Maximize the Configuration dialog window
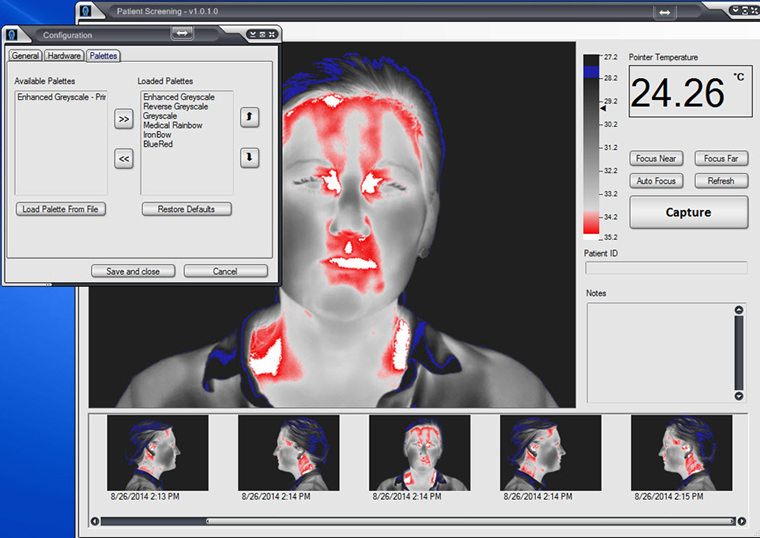 (262, 34)
